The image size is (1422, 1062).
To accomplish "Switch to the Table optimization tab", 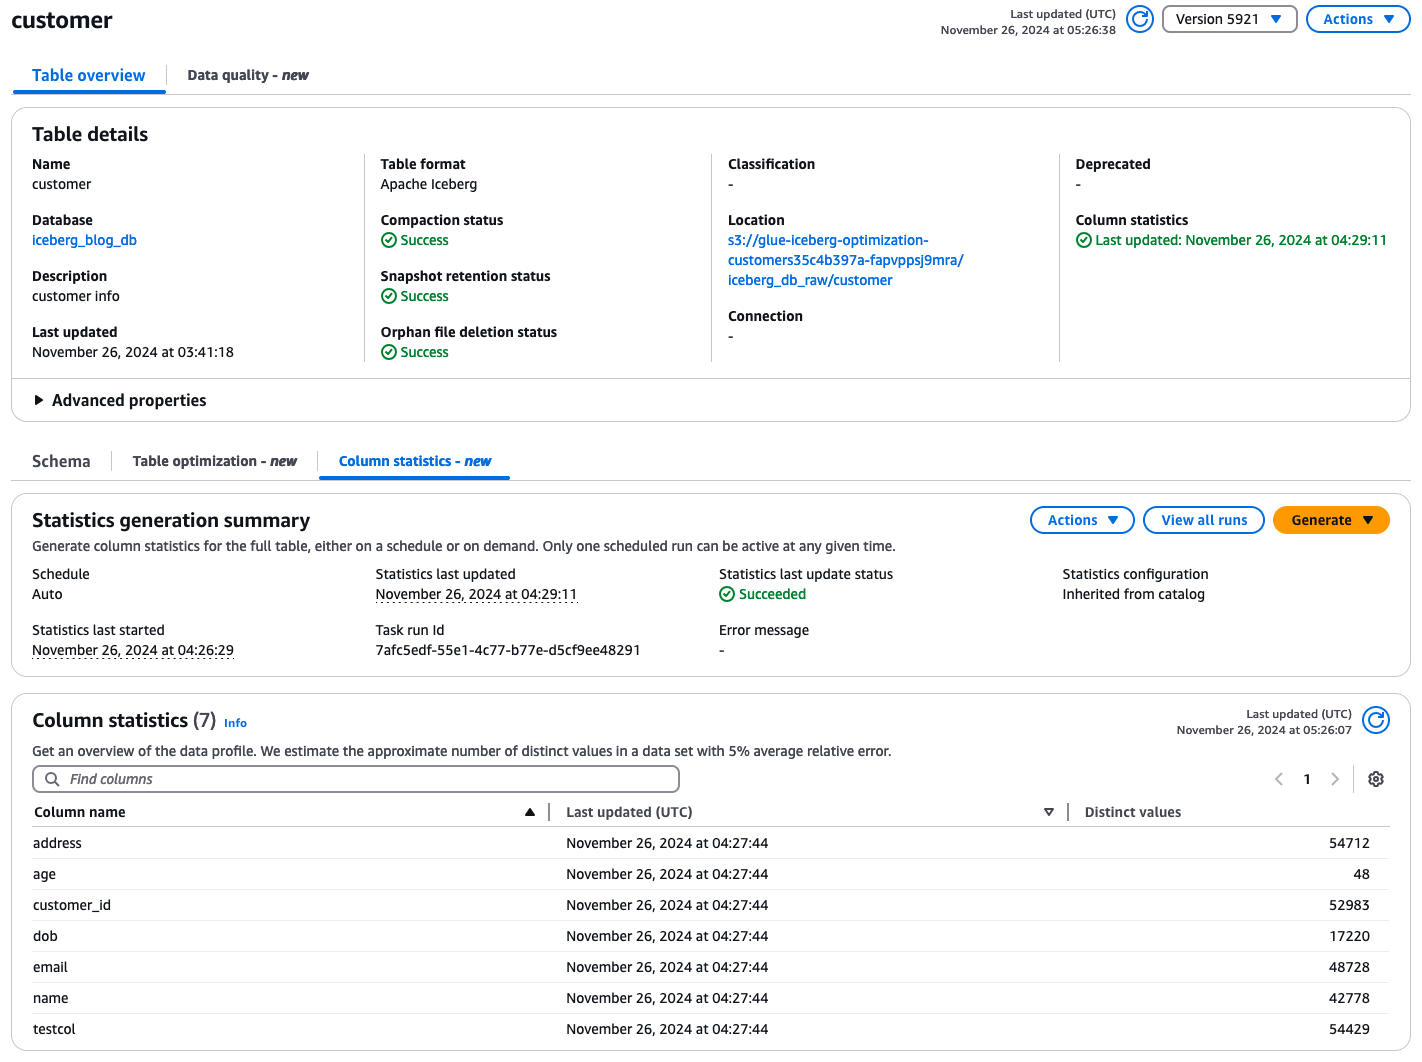I will pos(214,461).
